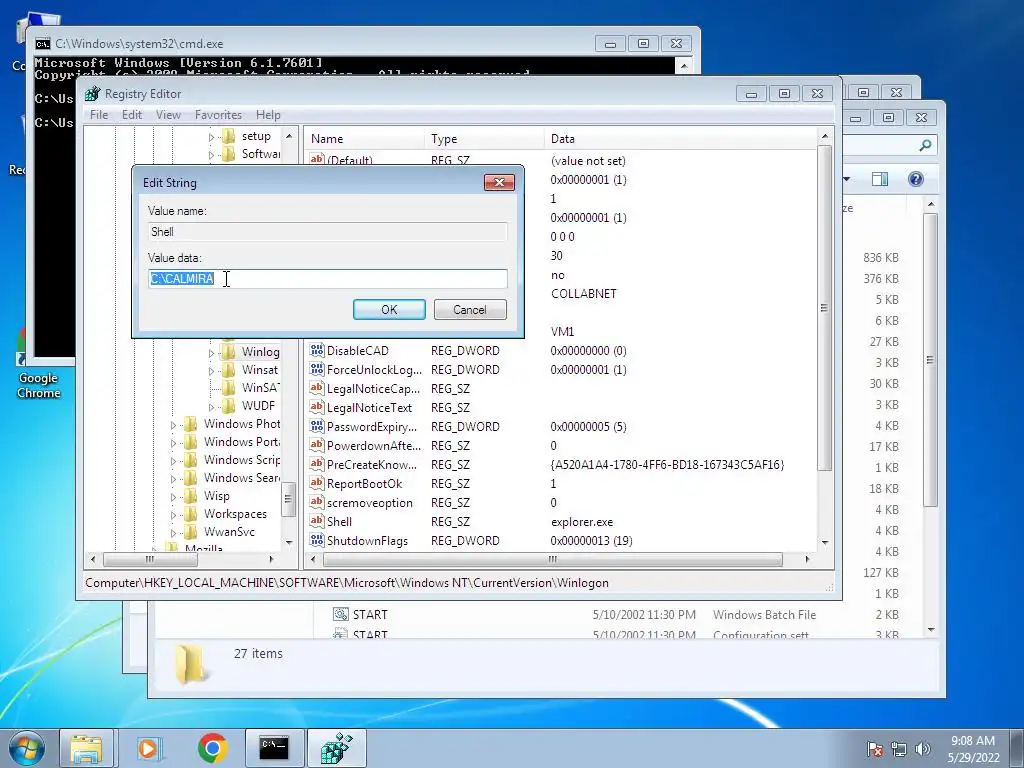Open the Edit menu in Registry Editor
This screenshot has width=1024, height=768.
[131, 115]
